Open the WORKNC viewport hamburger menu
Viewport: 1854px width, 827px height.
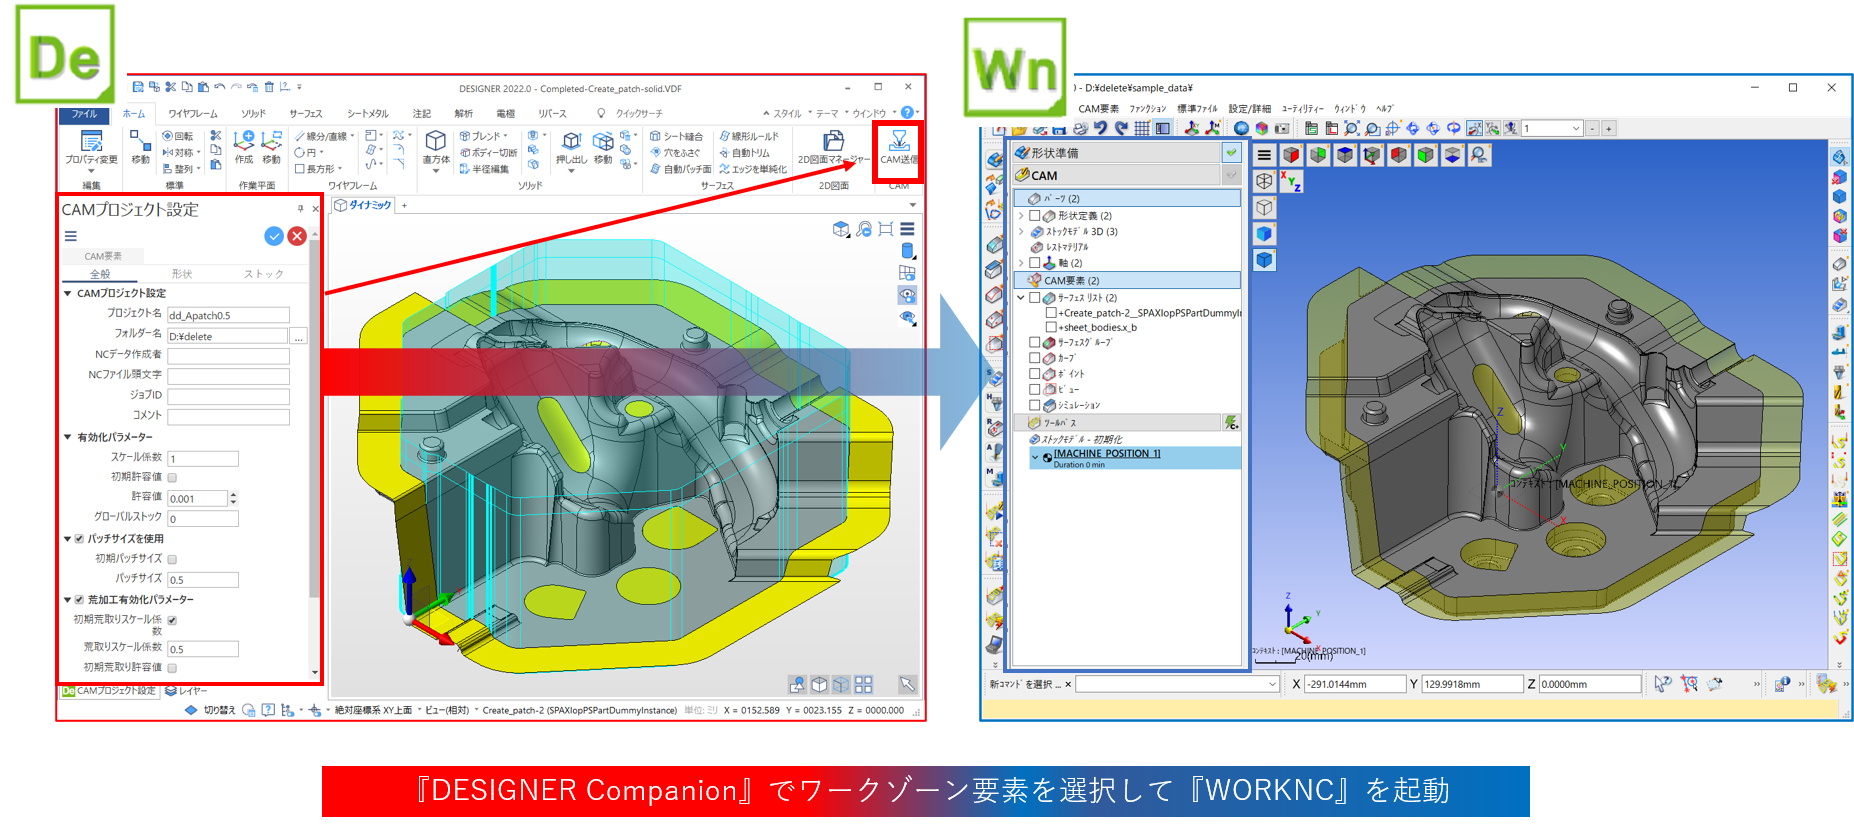point(1264,155)
